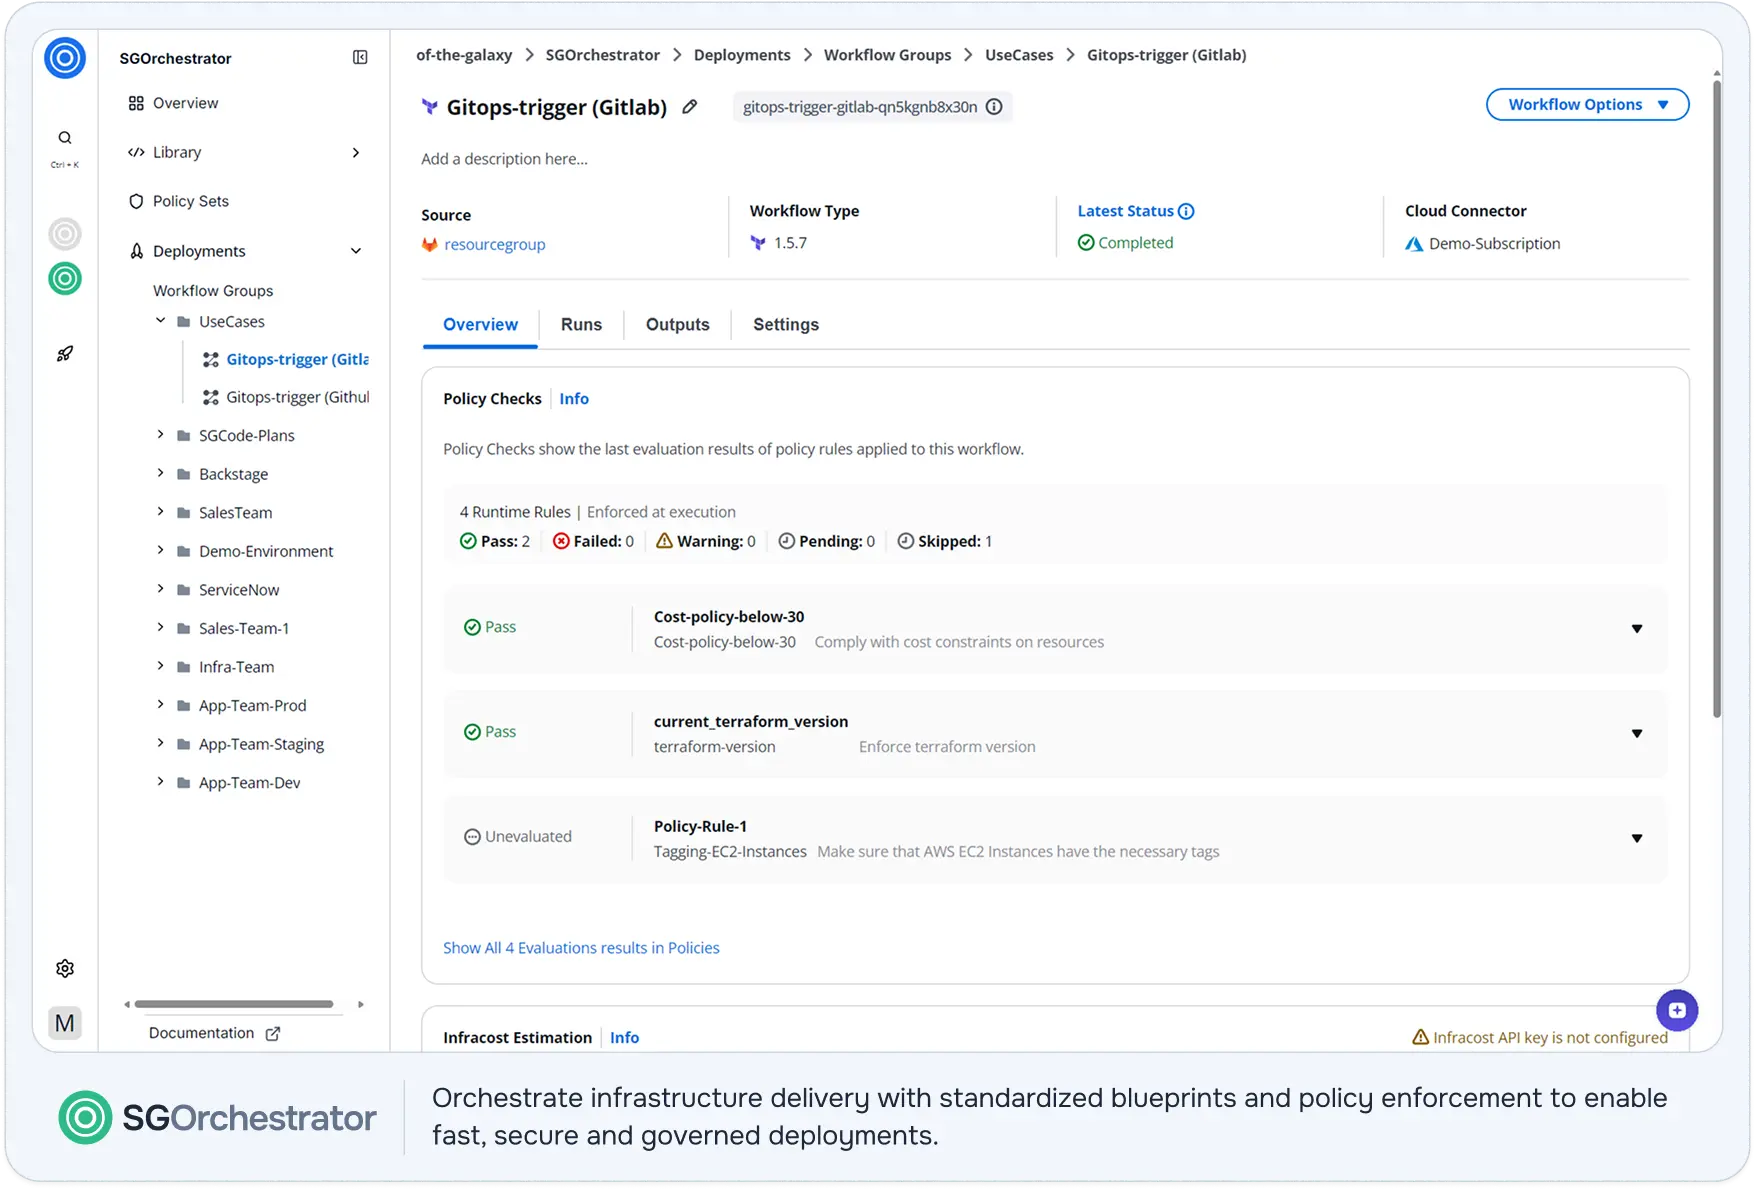
Task: Open the Workflow Options dropdown
Action: 1587,105
